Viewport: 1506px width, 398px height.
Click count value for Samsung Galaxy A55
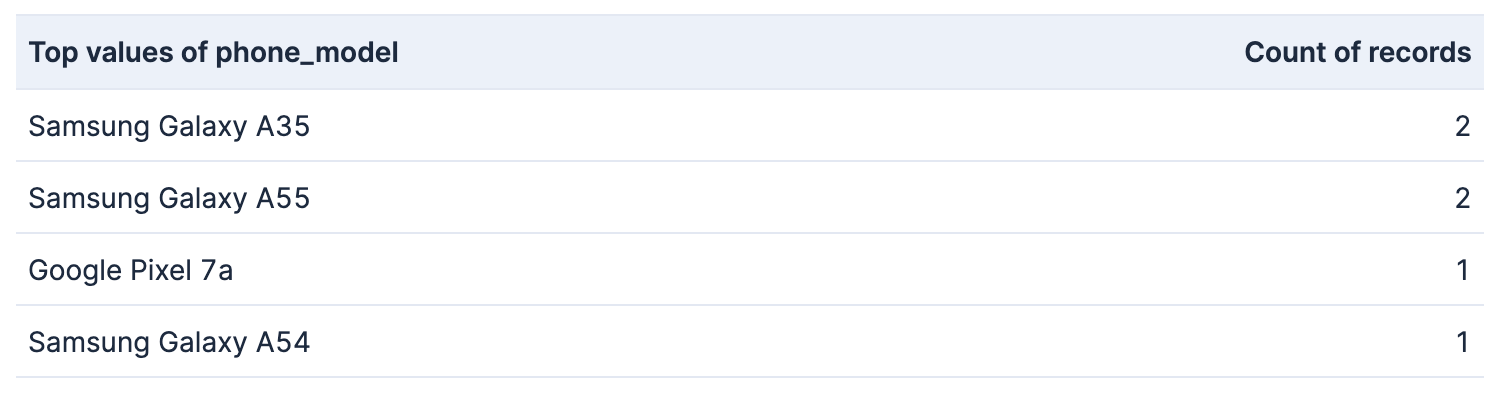click(x=1462, y=199)
